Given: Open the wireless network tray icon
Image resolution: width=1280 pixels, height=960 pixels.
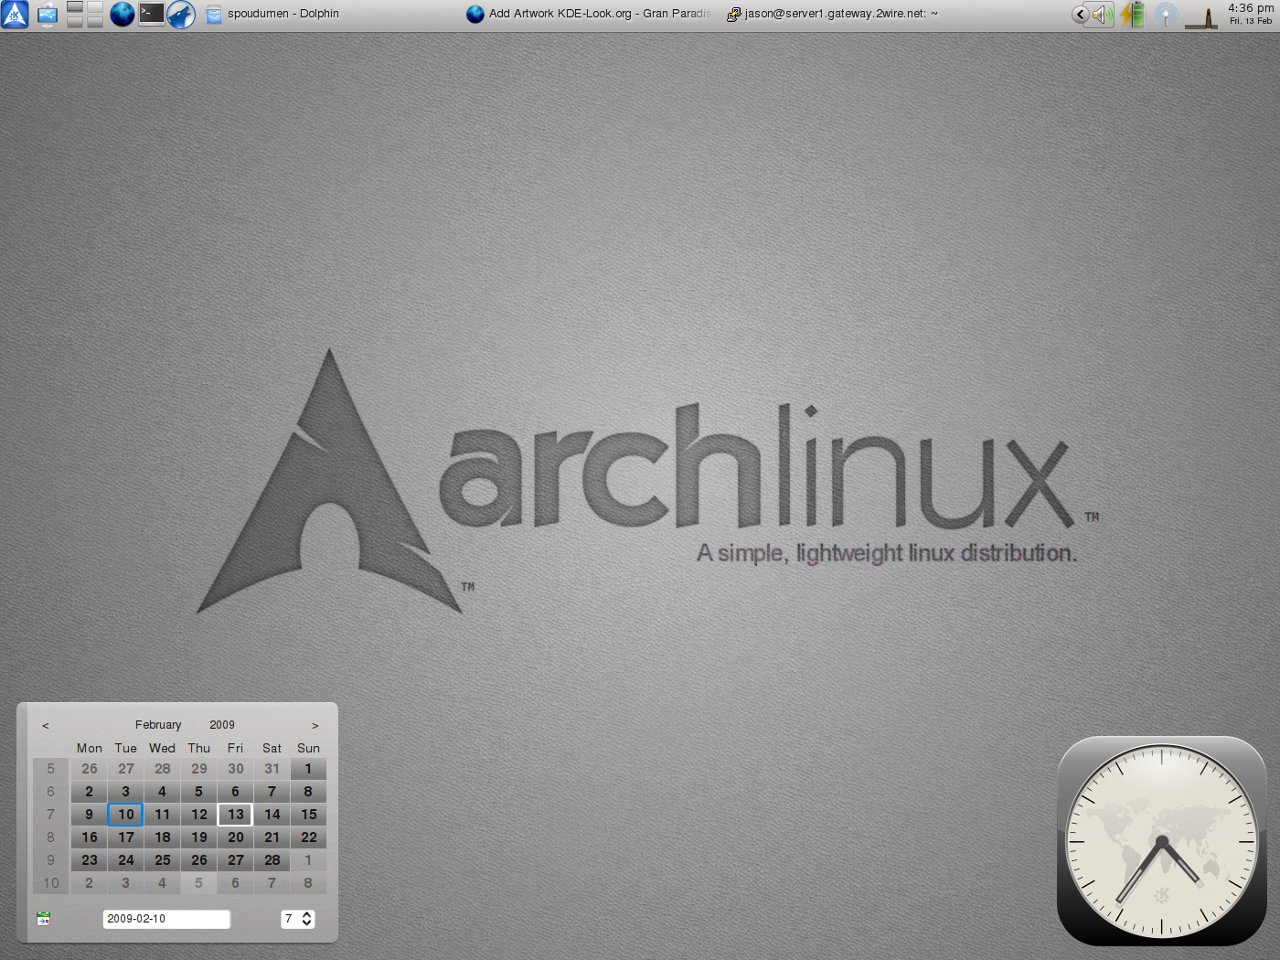Looking at the screenshot, I should [1164, 14].
